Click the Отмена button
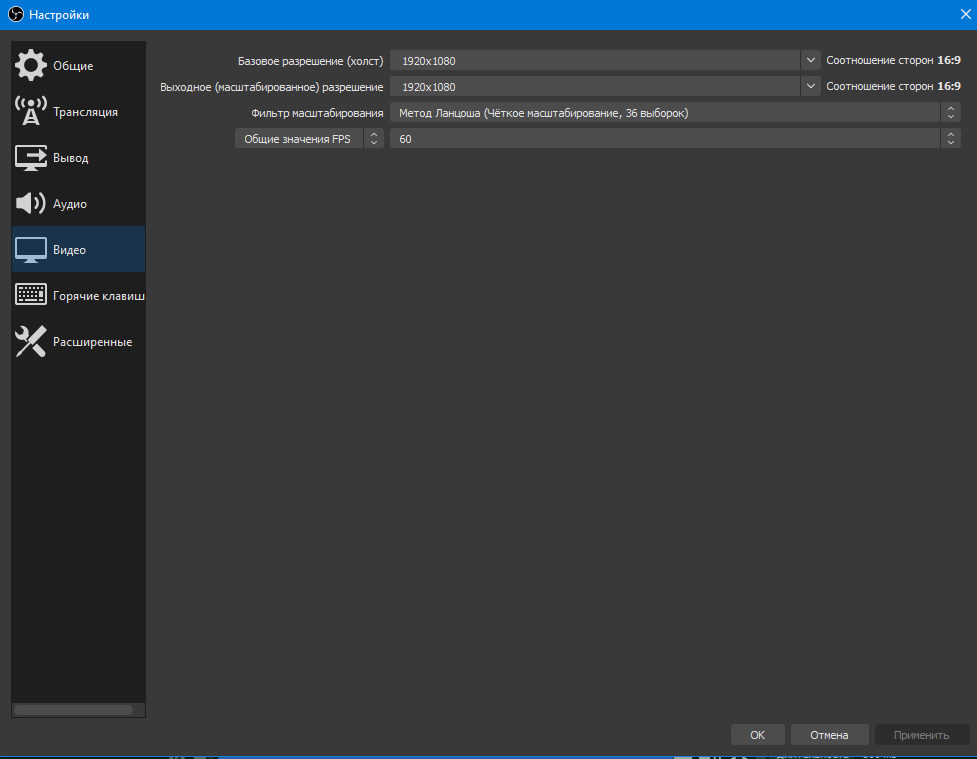 coord(829,735)
